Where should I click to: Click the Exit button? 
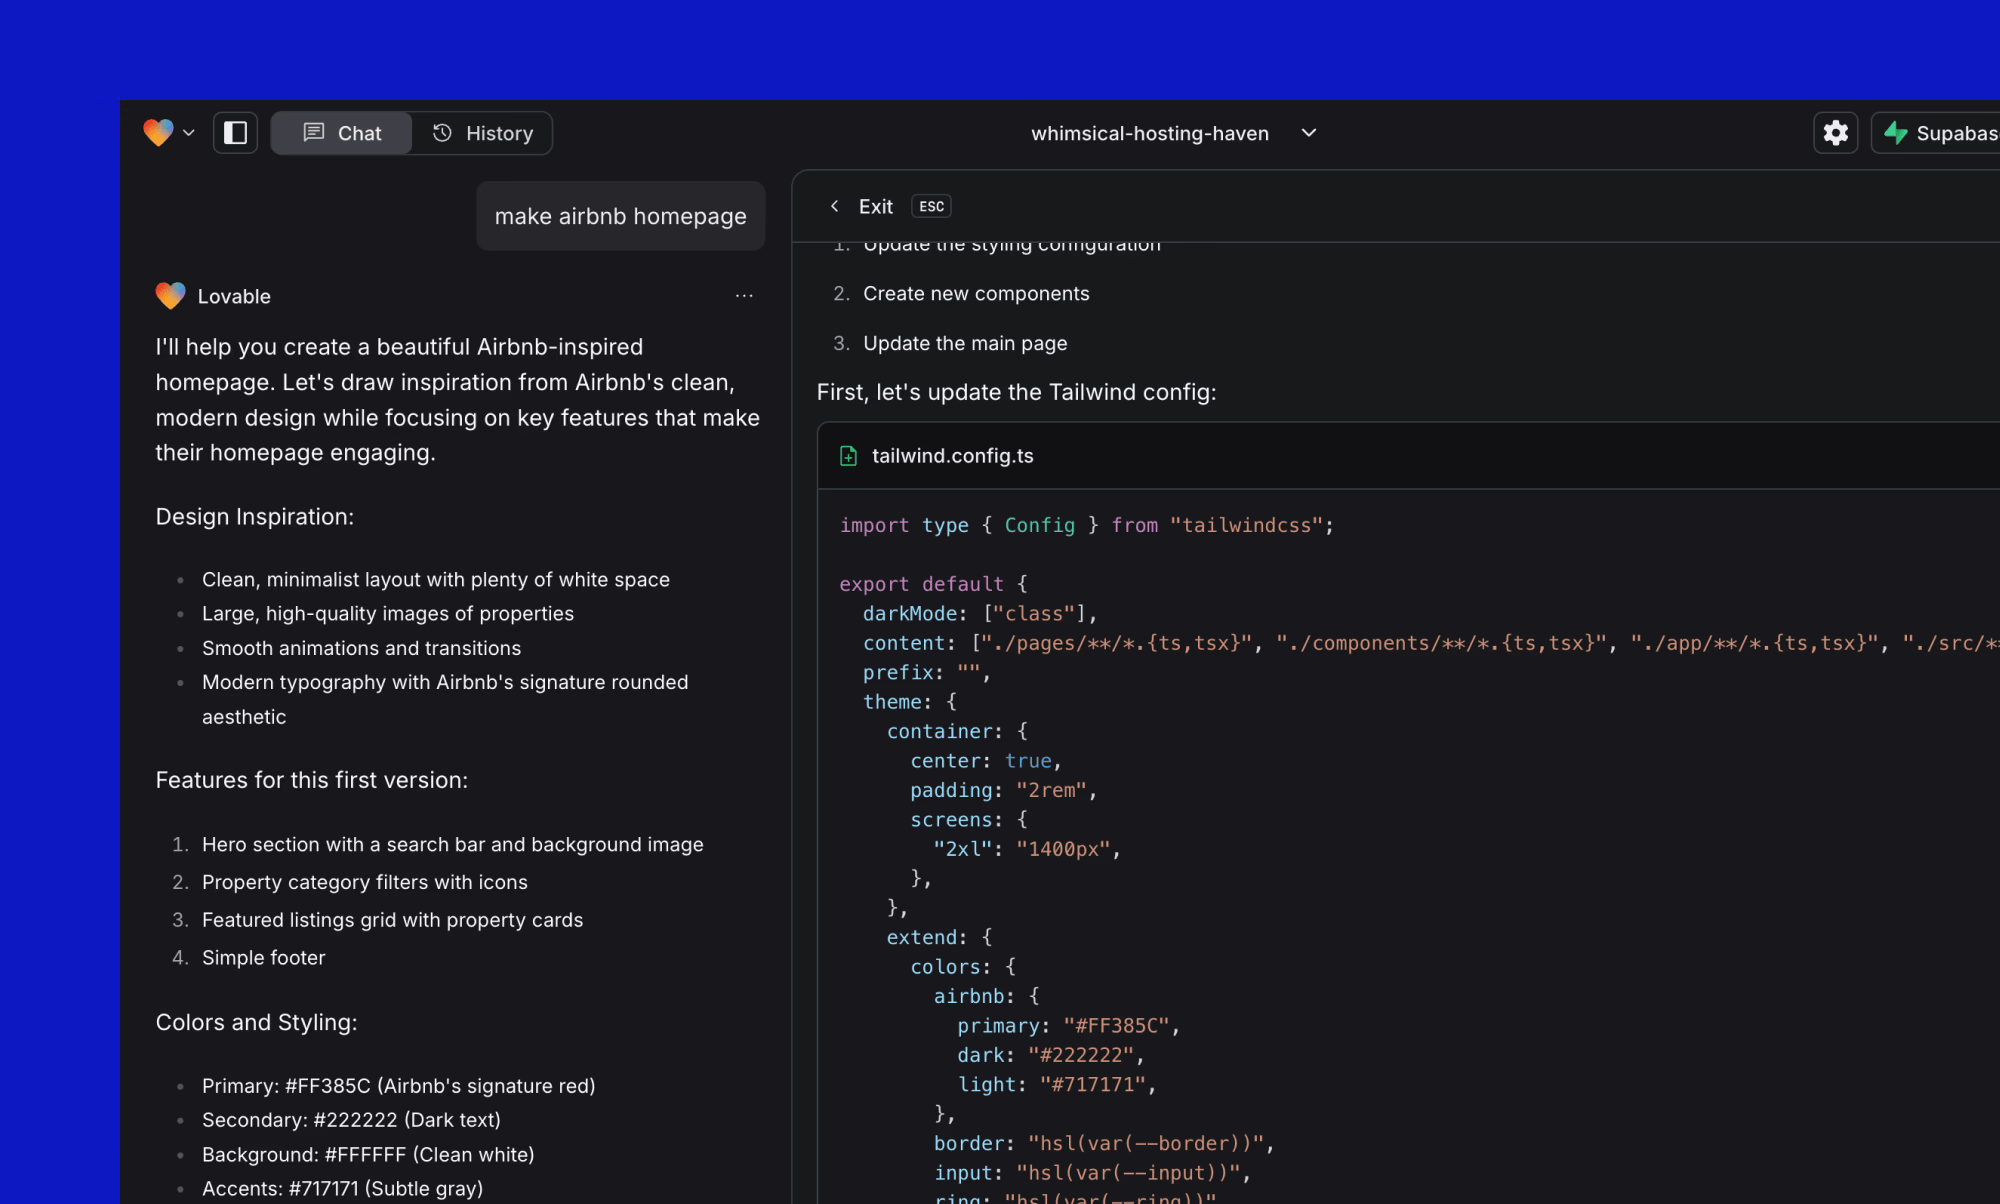(x=876, y=206)
